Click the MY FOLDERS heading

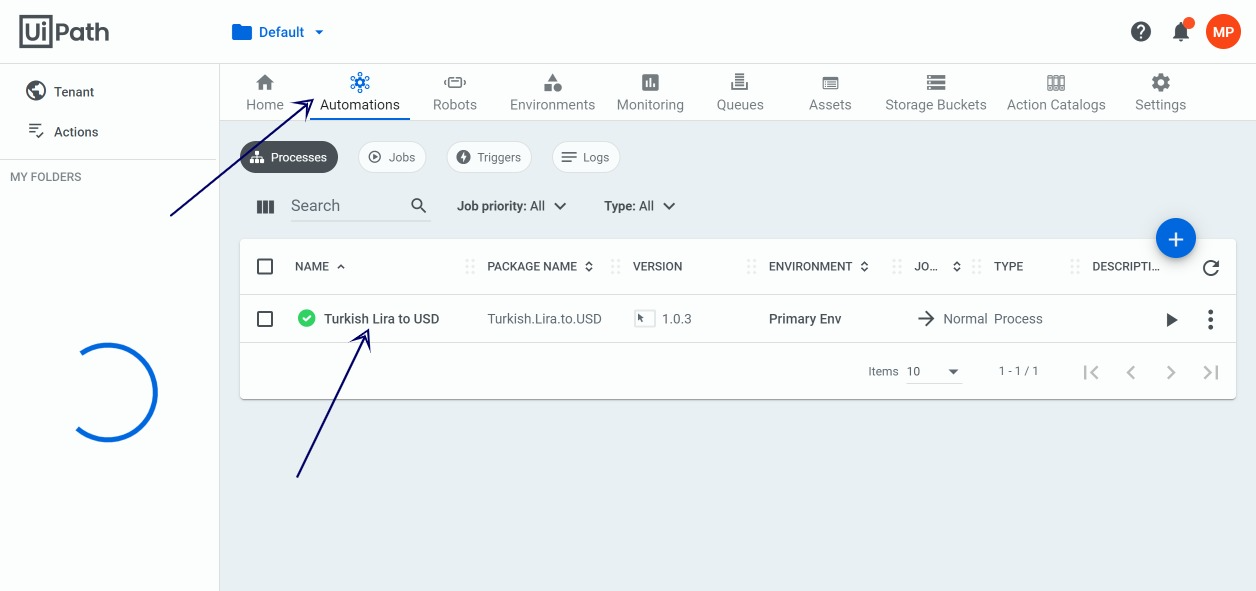(46, 177)
